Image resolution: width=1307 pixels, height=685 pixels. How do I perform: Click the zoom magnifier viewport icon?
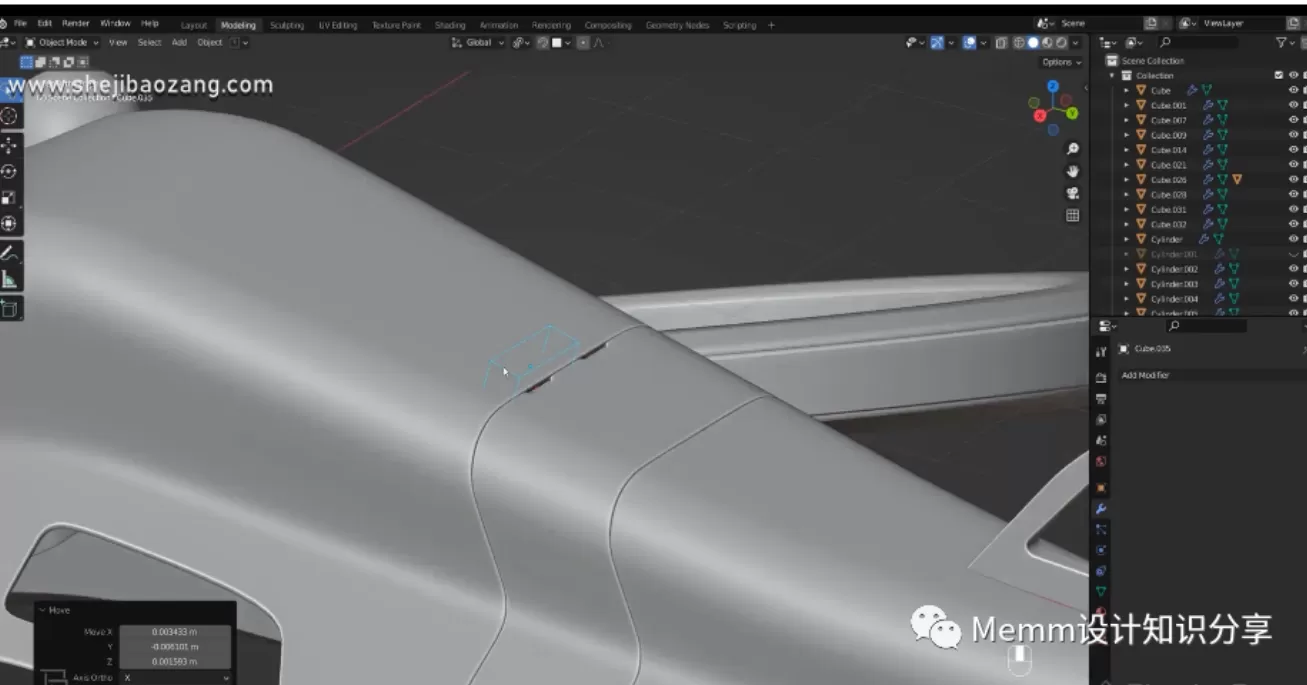(1073, 149)
